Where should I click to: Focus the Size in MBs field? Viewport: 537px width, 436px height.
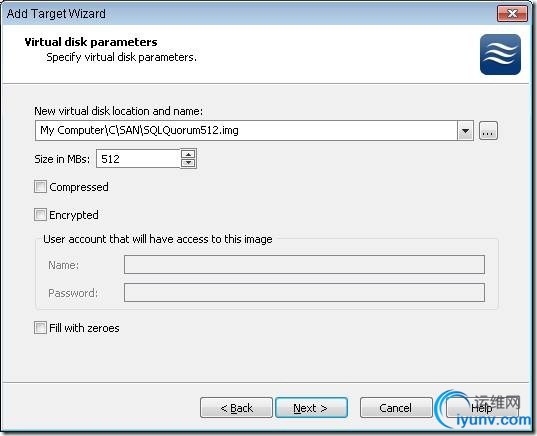[138, 159]
